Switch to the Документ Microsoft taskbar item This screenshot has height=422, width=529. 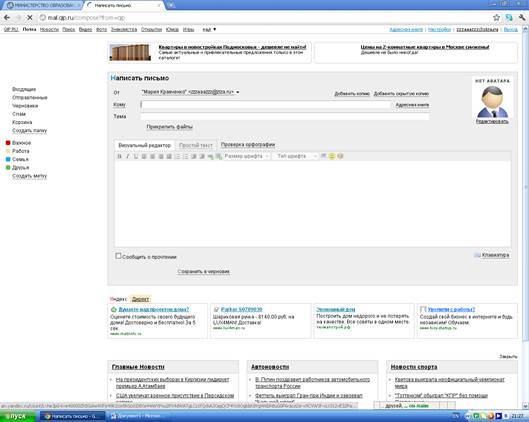(x=138, y=416)
